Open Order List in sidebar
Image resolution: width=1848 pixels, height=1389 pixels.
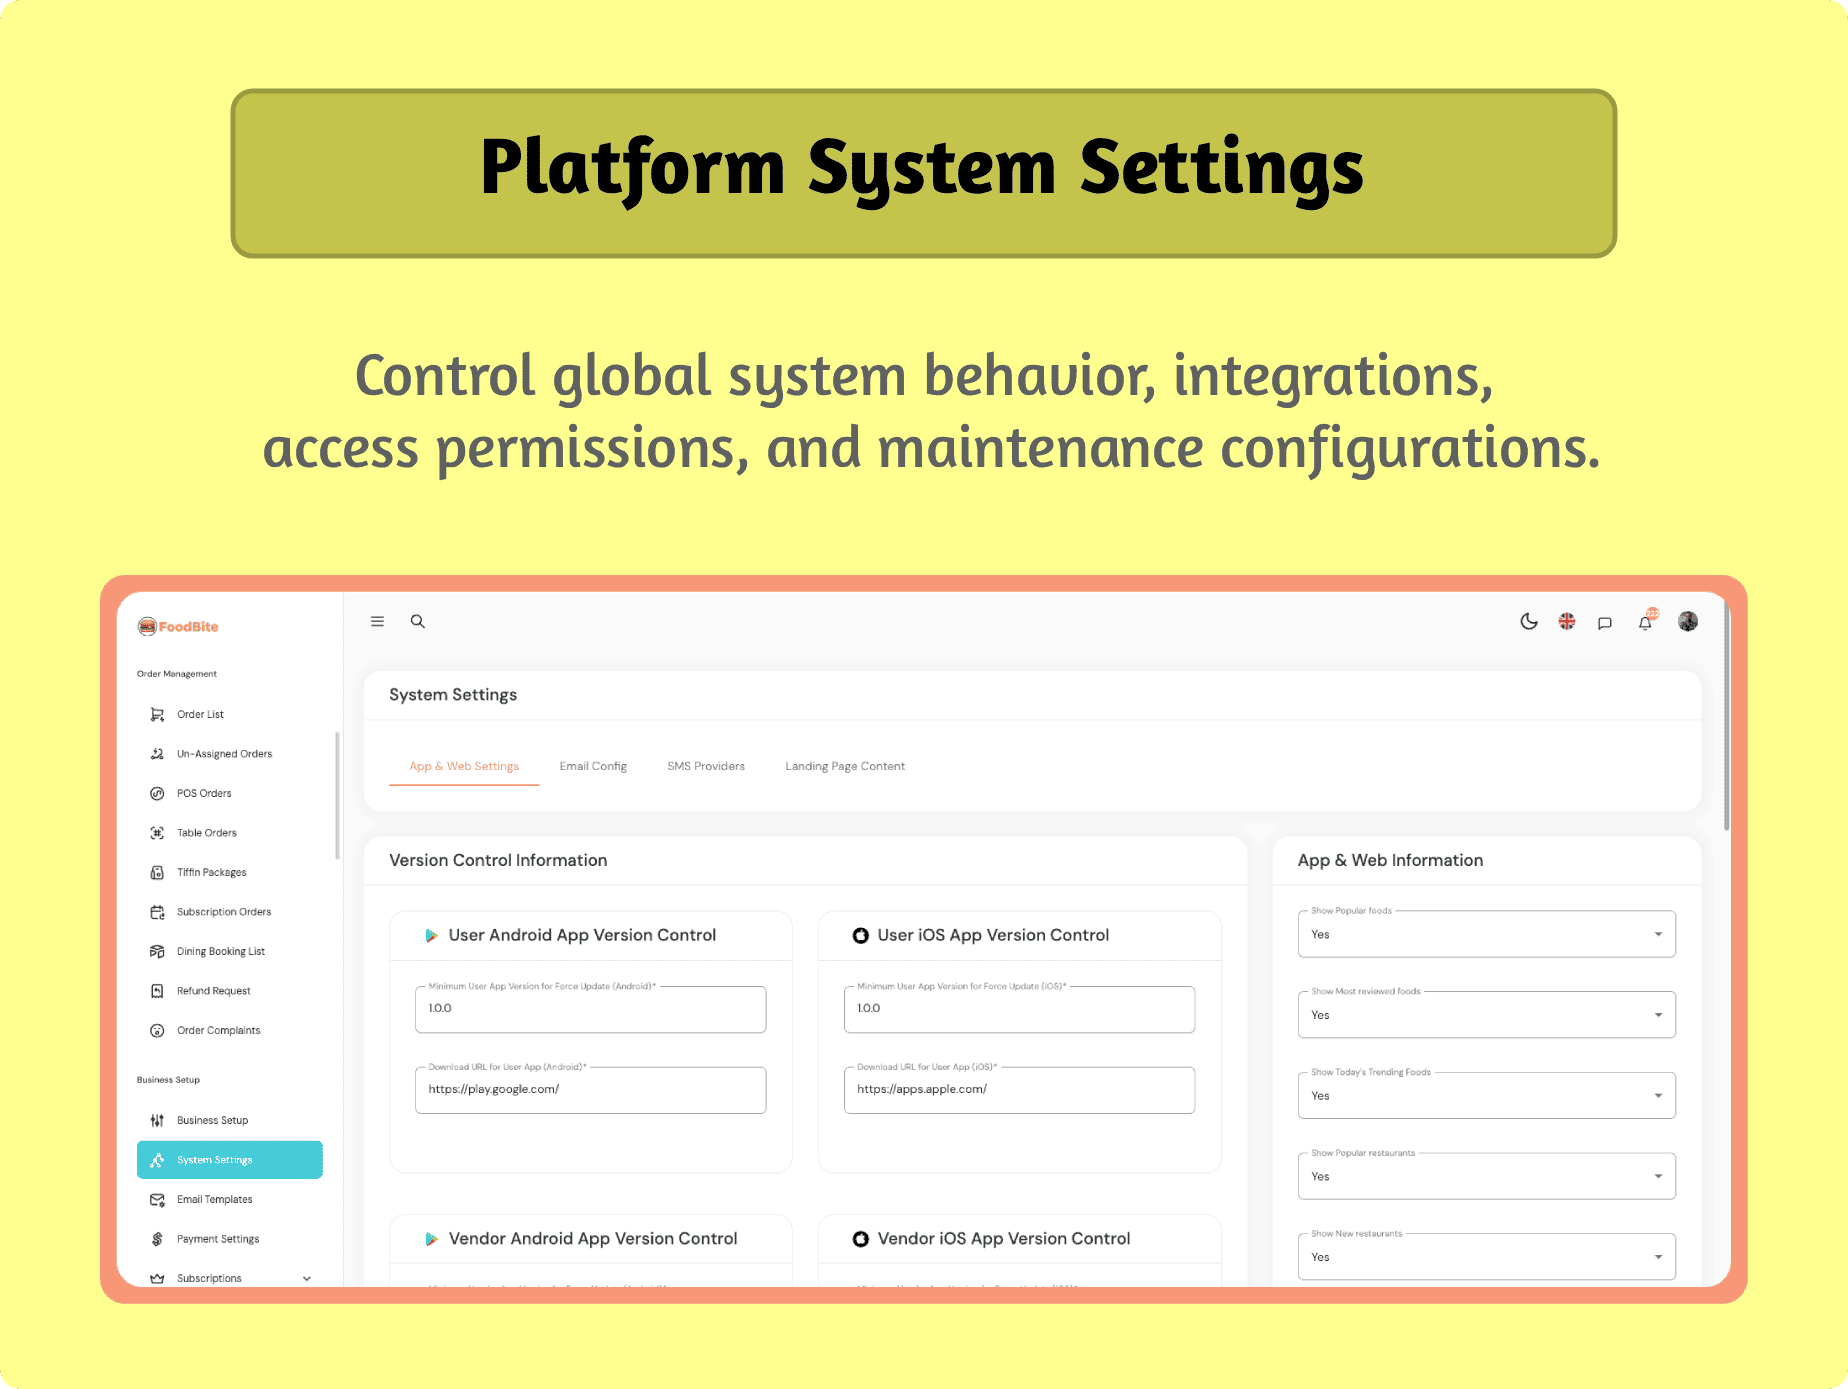coord(230,714)
